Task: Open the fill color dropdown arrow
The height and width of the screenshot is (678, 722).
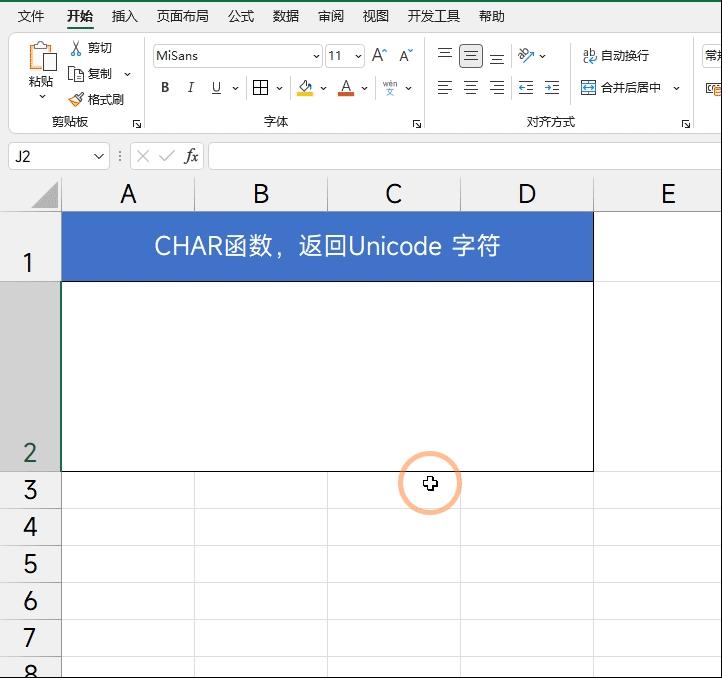Action: pos(323,88)
